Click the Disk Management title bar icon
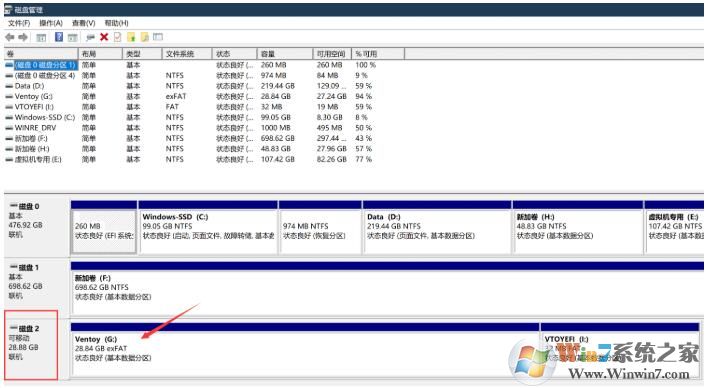 pyautogui.click(x=8, y=9)
